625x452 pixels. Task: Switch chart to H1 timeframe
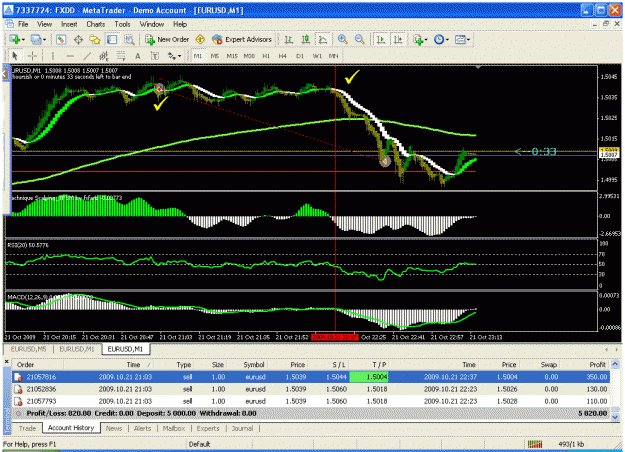point(266,56)
